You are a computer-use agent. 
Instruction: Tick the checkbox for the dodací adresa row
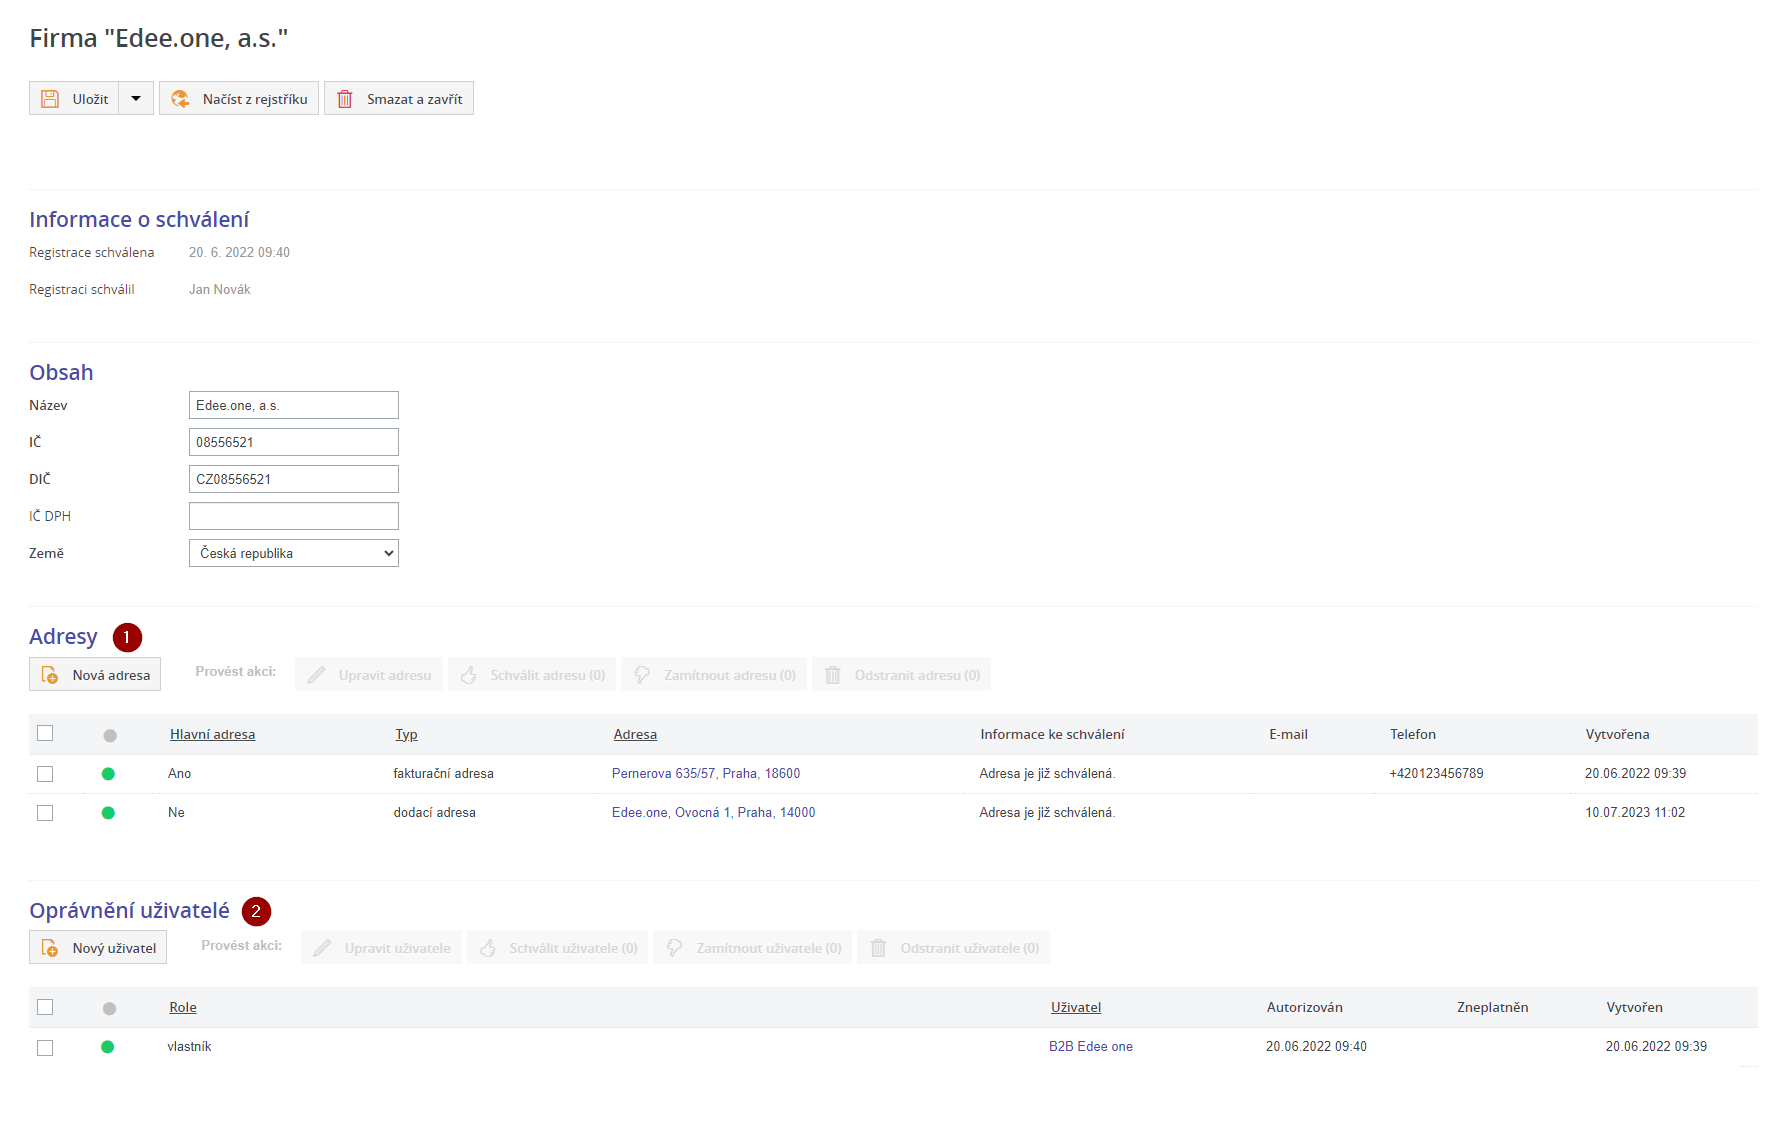pyautogui.click(x=45, y=813)
